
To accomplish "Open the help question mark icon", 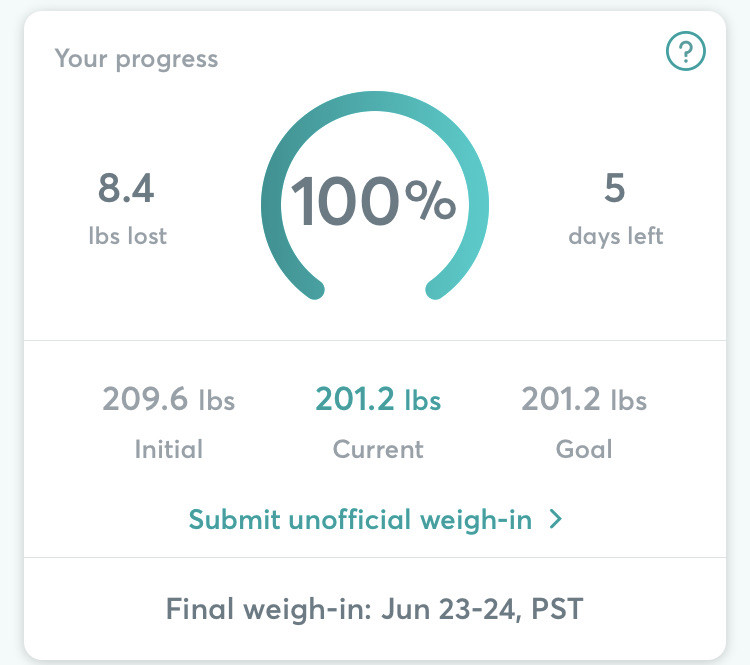I will pyautogui.click(x=685, y=51).
